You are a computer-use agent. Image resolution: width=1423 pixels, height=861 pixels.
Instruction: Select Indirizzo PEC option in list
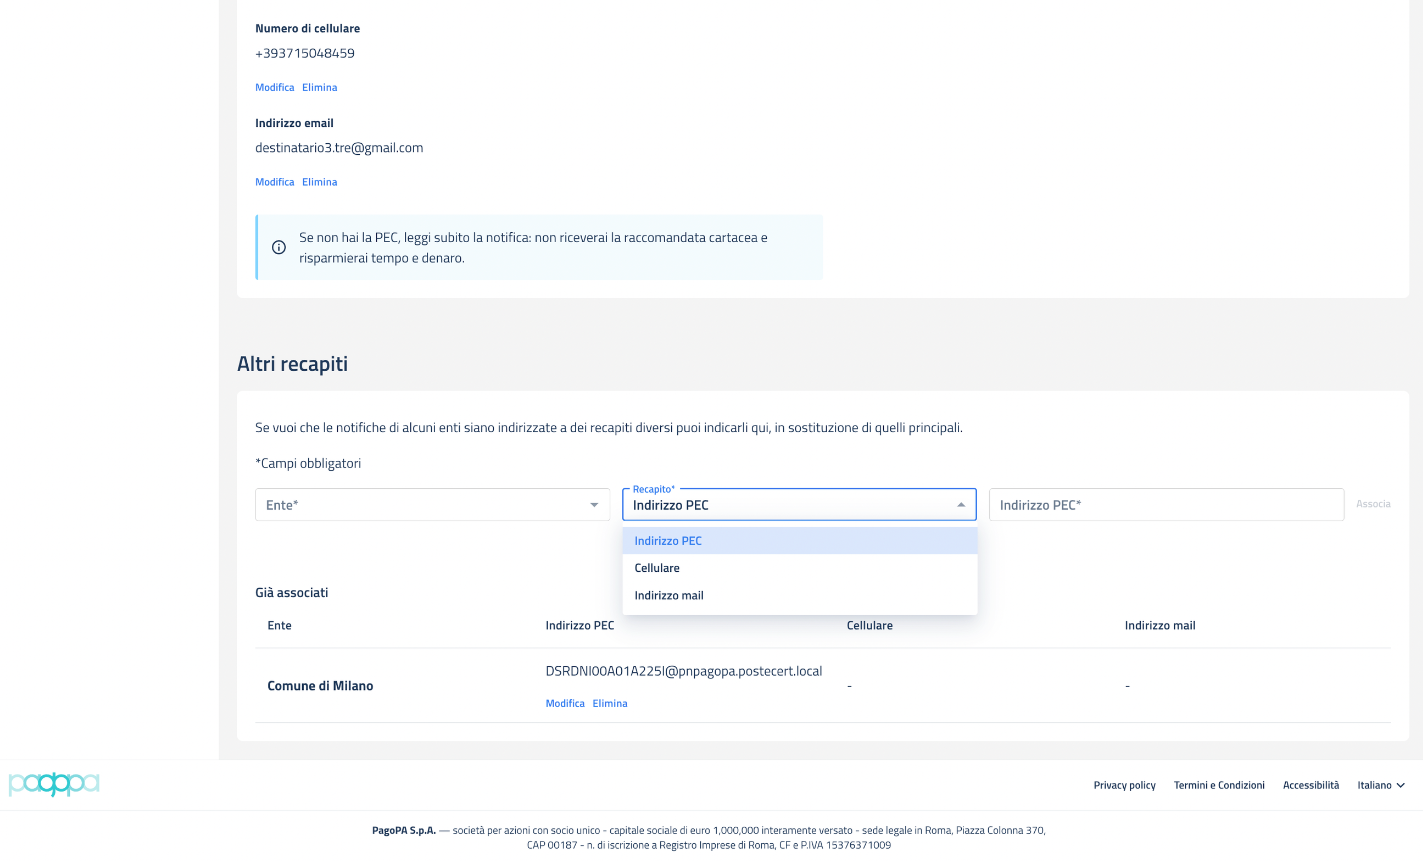668,541
